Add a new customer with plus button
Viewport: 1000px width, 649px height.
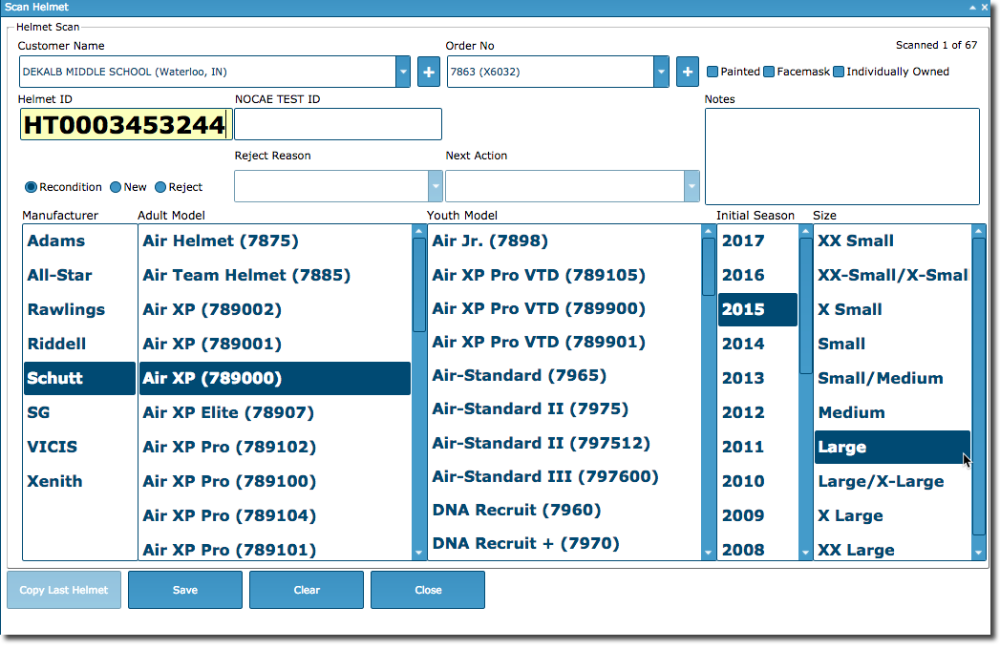click(429, 72)
